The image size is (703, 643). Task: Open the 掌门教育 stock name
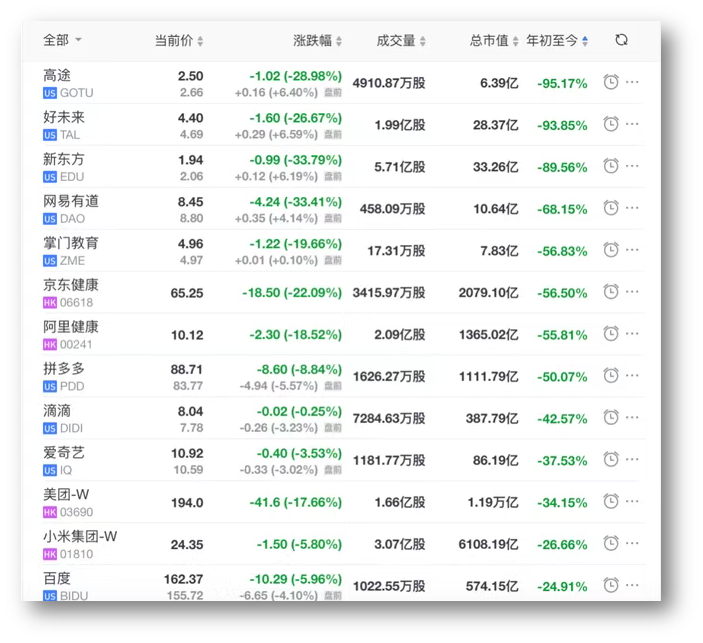(71, 243)
